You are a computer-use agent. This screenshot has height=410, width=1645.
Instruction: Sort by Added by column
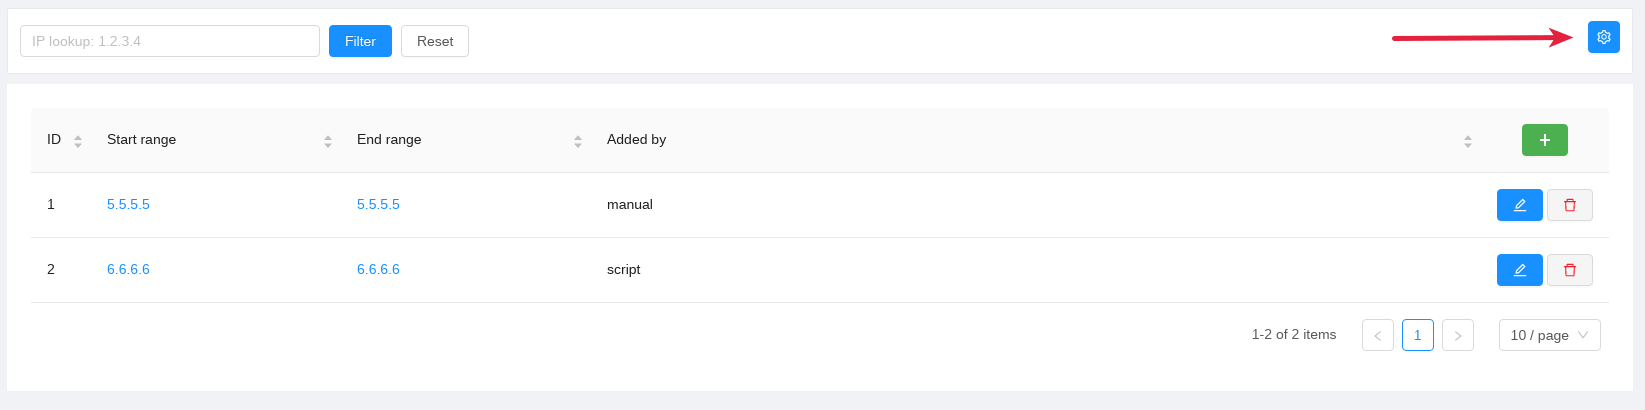pos(1467,141)
